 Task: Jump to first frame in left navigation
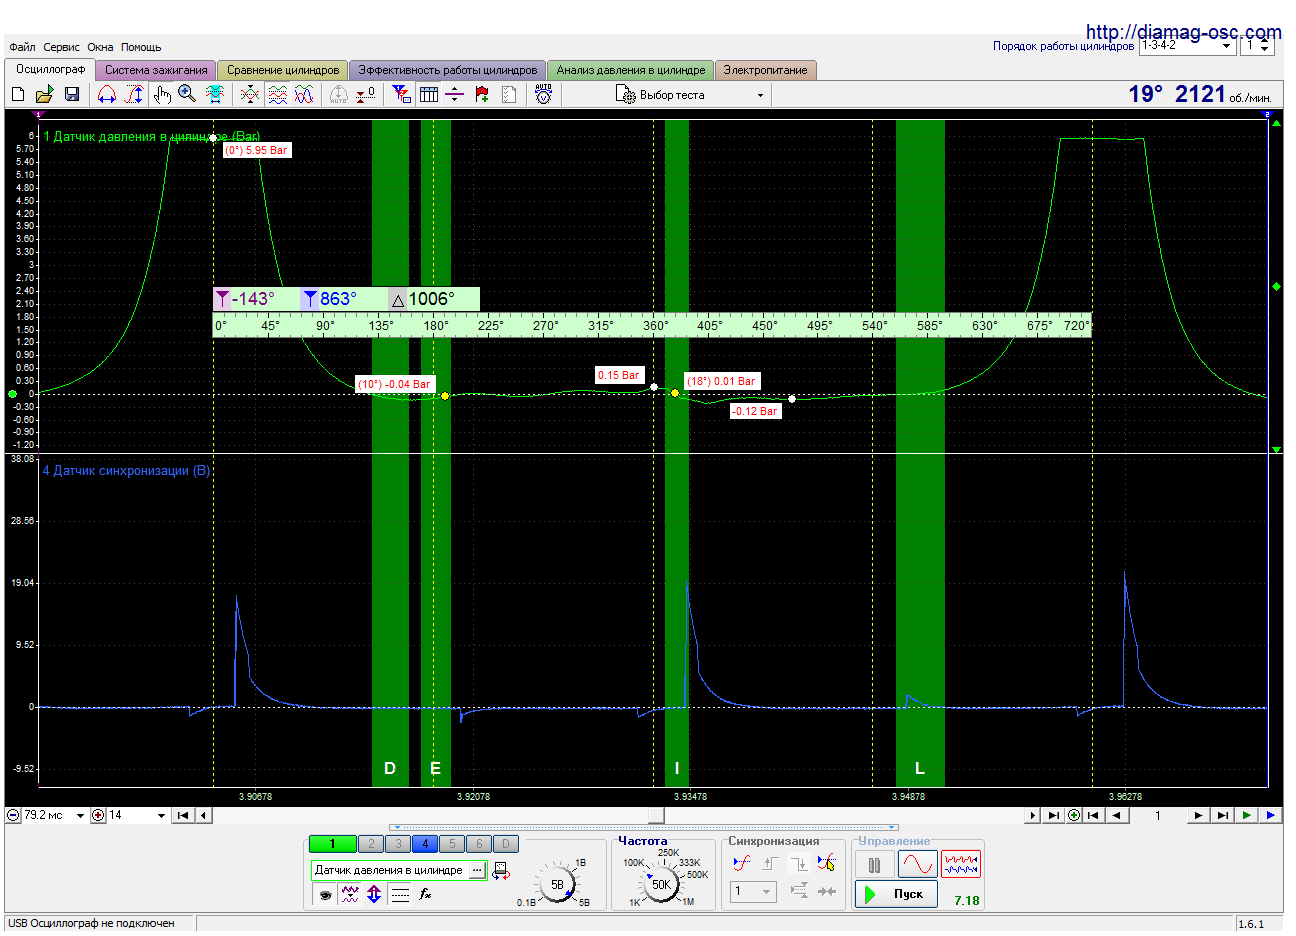pos(183,815)
